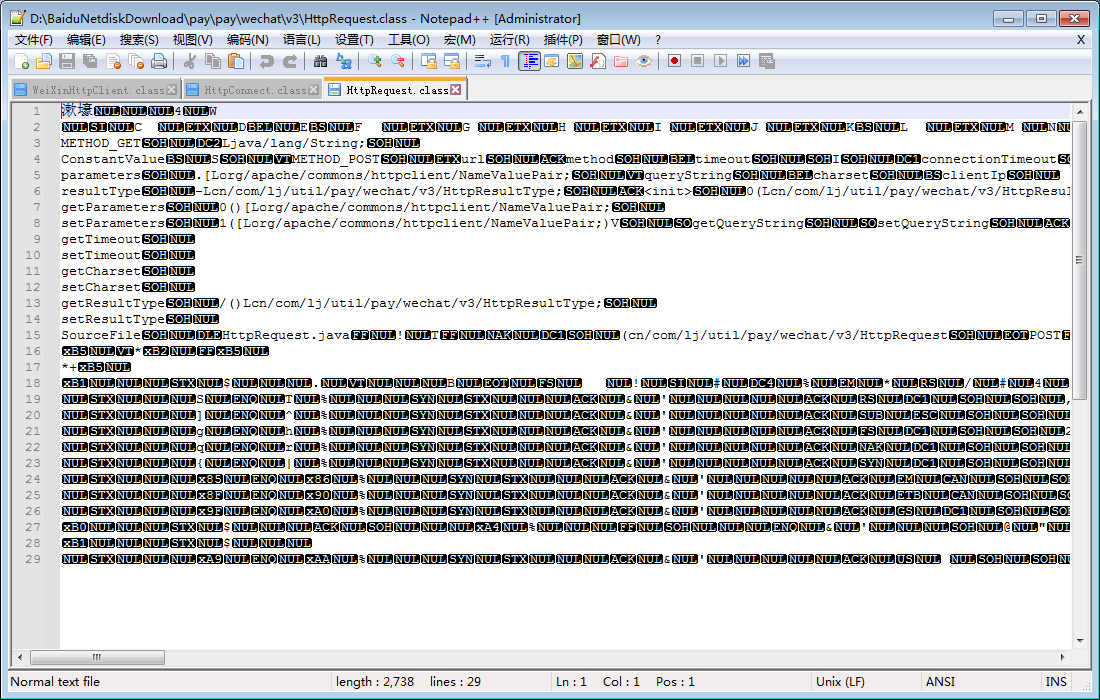
Task: Click the Save All toolbar icon
Action: pyautogui.click(x=90, y=62)
